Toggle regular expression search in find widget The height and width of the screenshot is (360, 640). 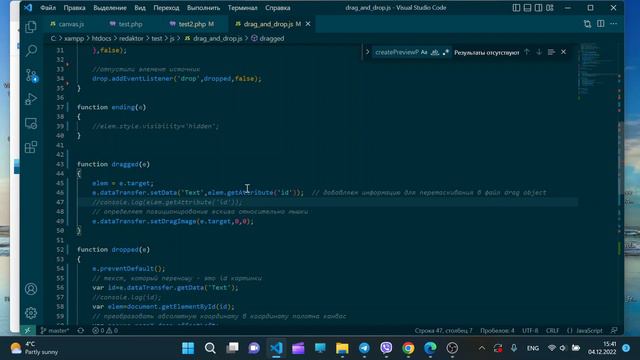tap(445, 52)
